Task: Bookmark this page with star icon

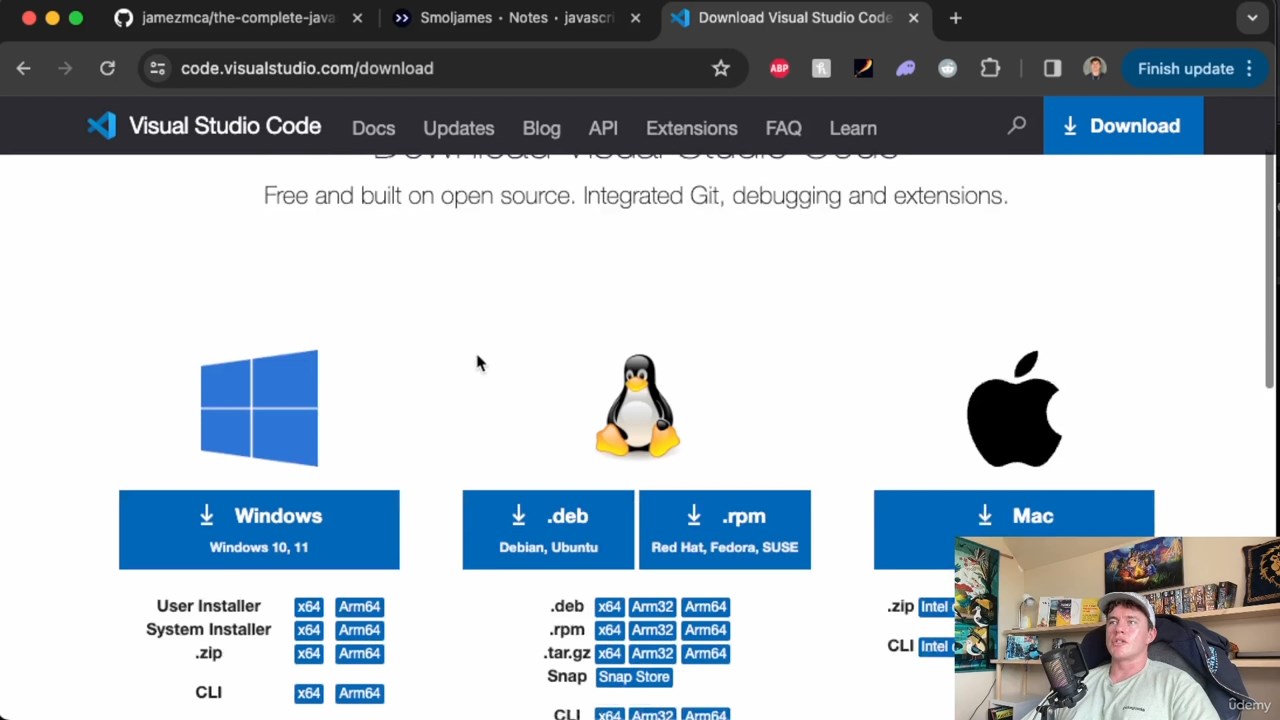Action: (x=721, y=68)
